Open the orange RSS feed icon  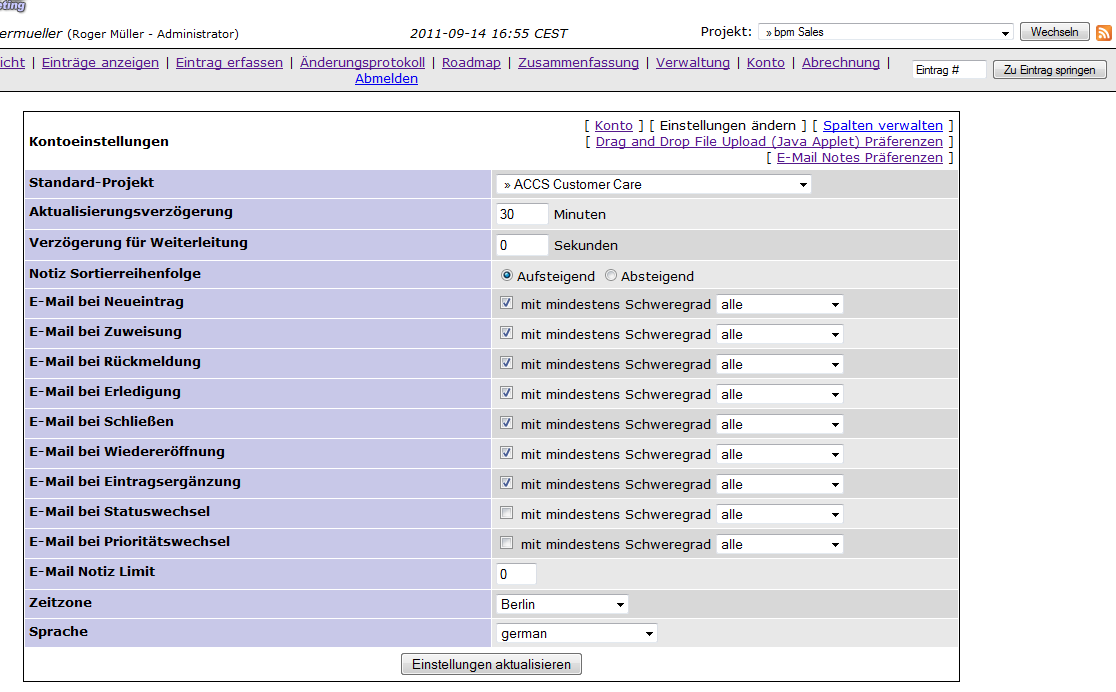(1104, 33)
